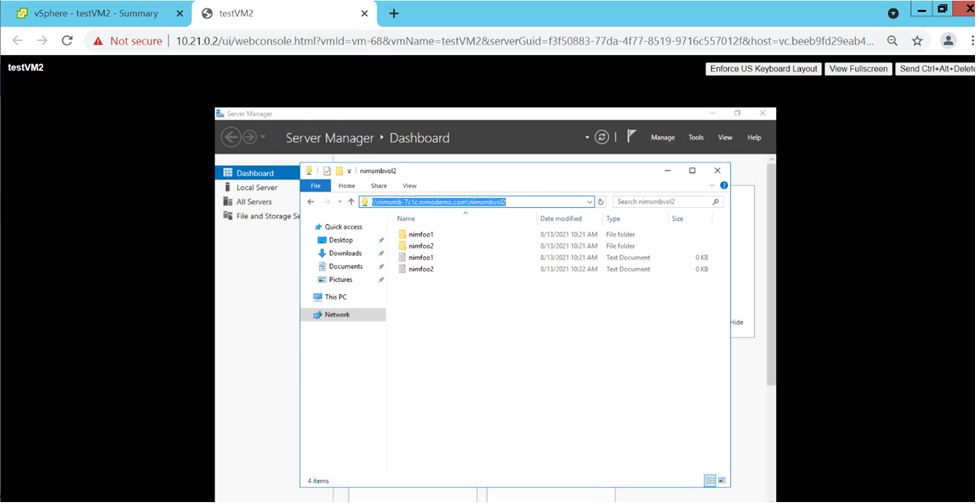
Task: Sort files by the Name column header
Action: [x=406, y=219]
